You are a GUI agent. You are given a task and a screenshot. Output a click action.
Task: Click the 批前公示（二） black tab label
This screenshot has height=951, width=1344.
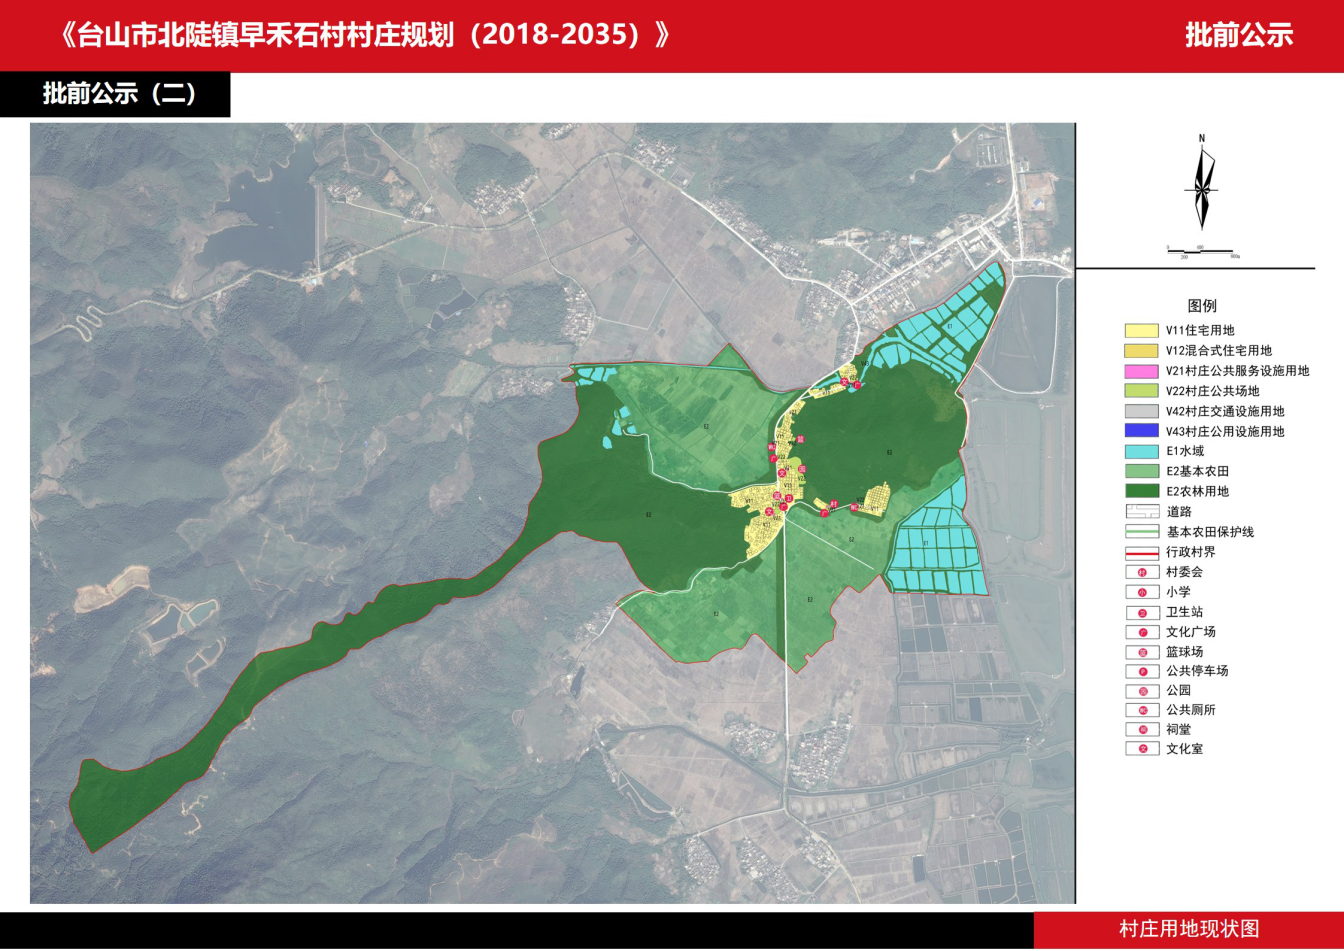tap(120, 94)
